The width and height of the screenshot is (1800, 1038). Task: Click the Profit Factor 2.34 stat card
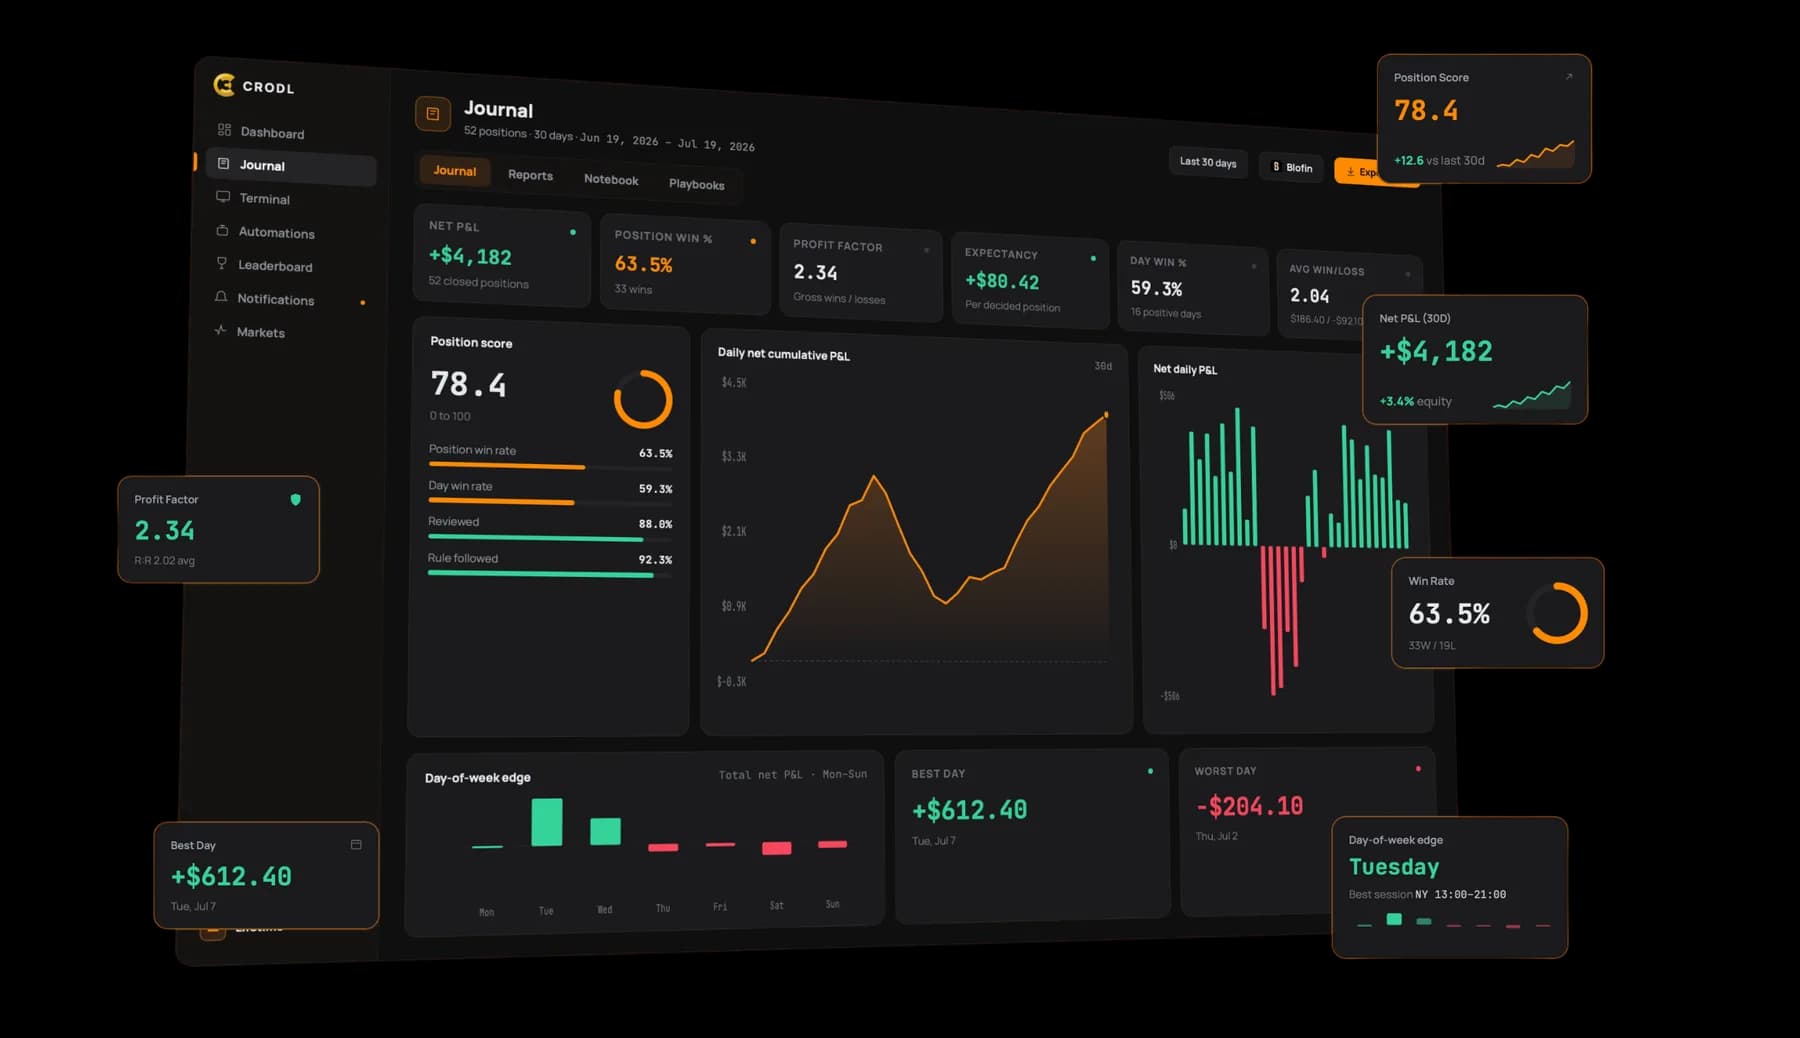(861, 272)
